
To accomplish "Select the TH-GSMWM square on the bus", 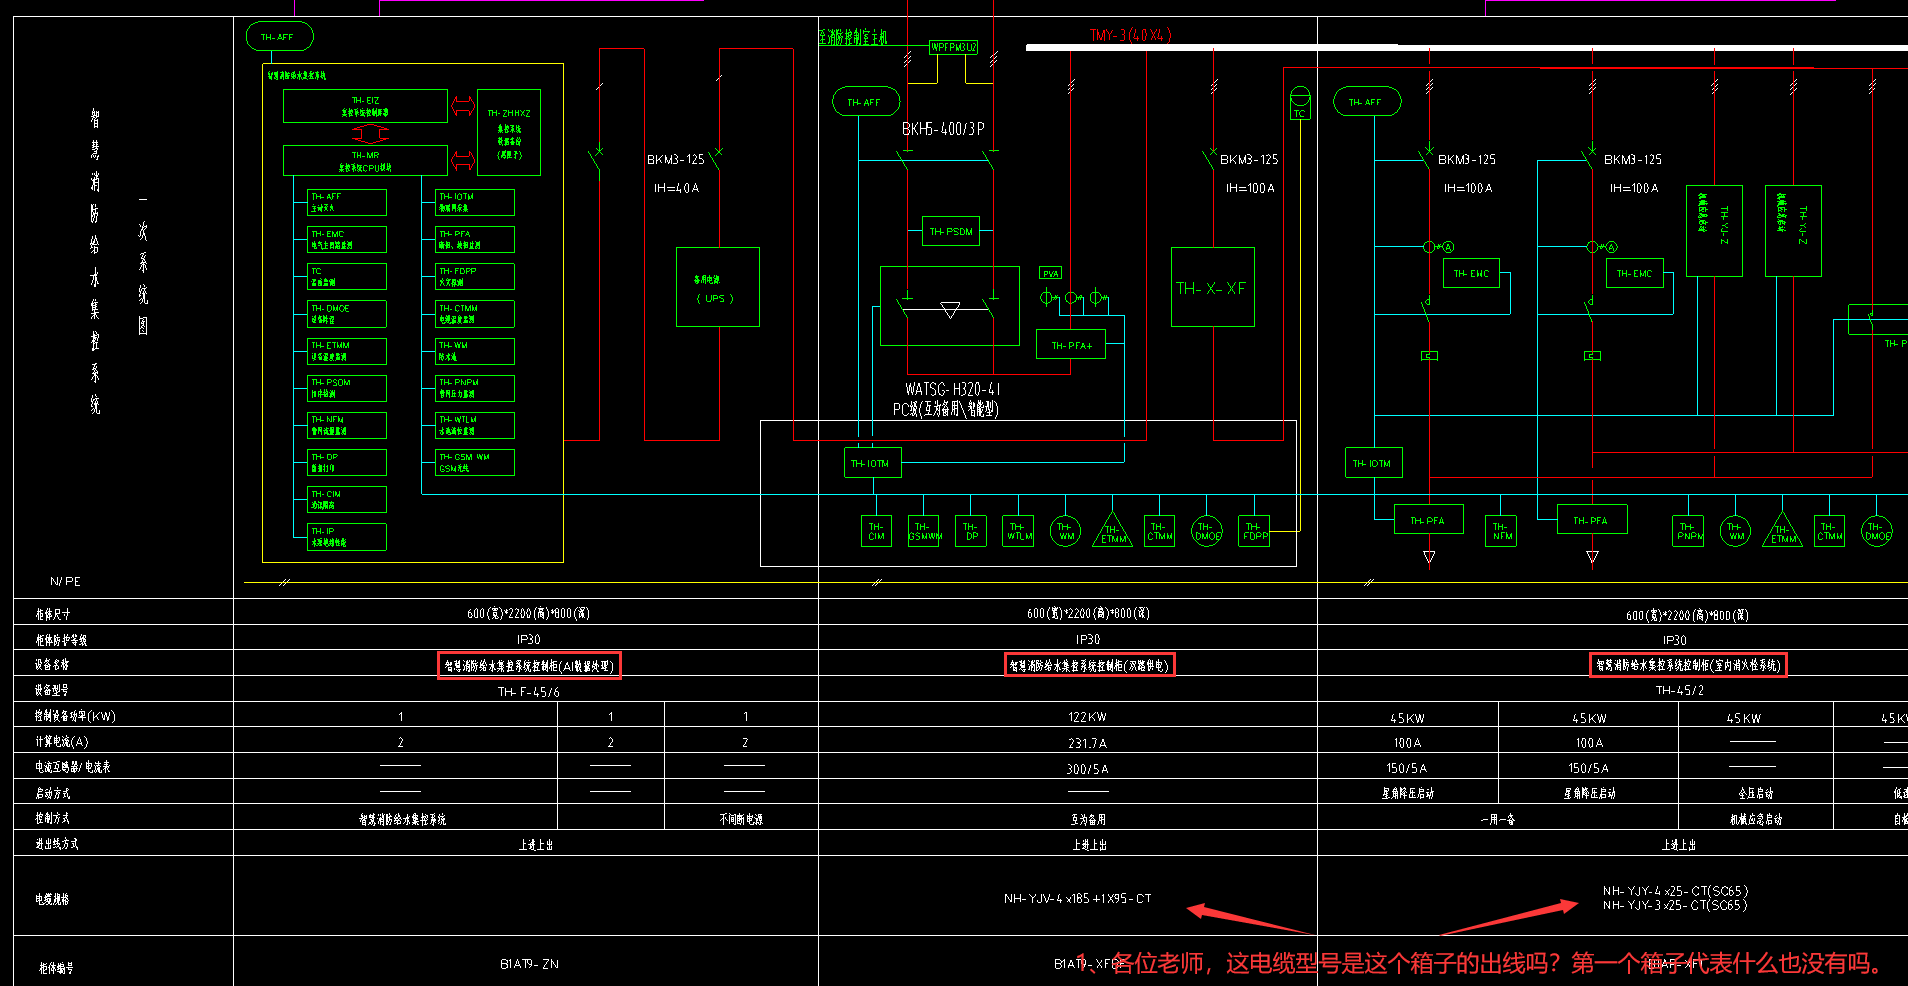I will click(924, 531).
